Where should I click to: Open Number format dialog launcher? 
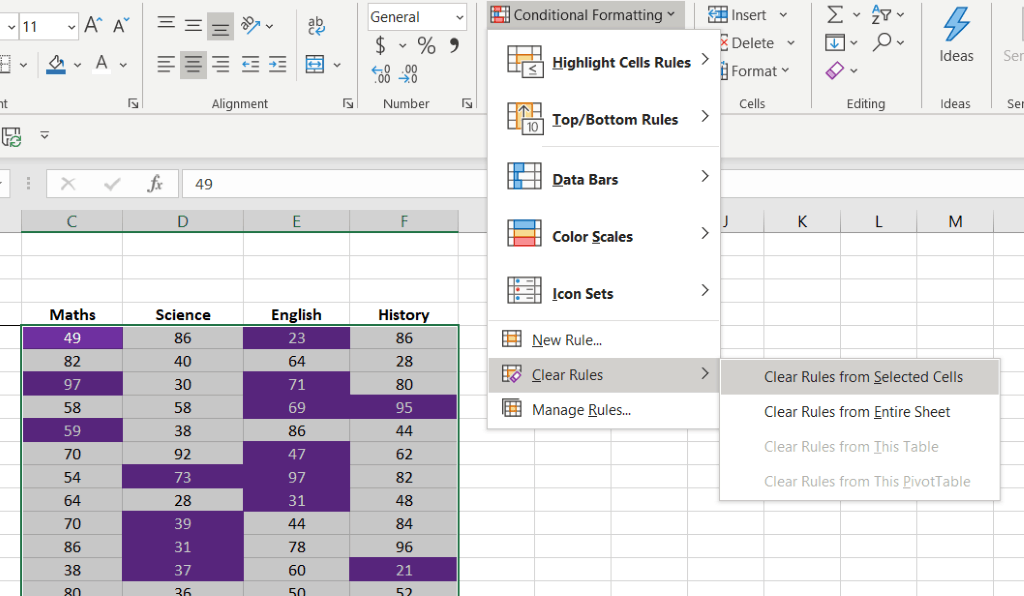click(x=467, y=103)
